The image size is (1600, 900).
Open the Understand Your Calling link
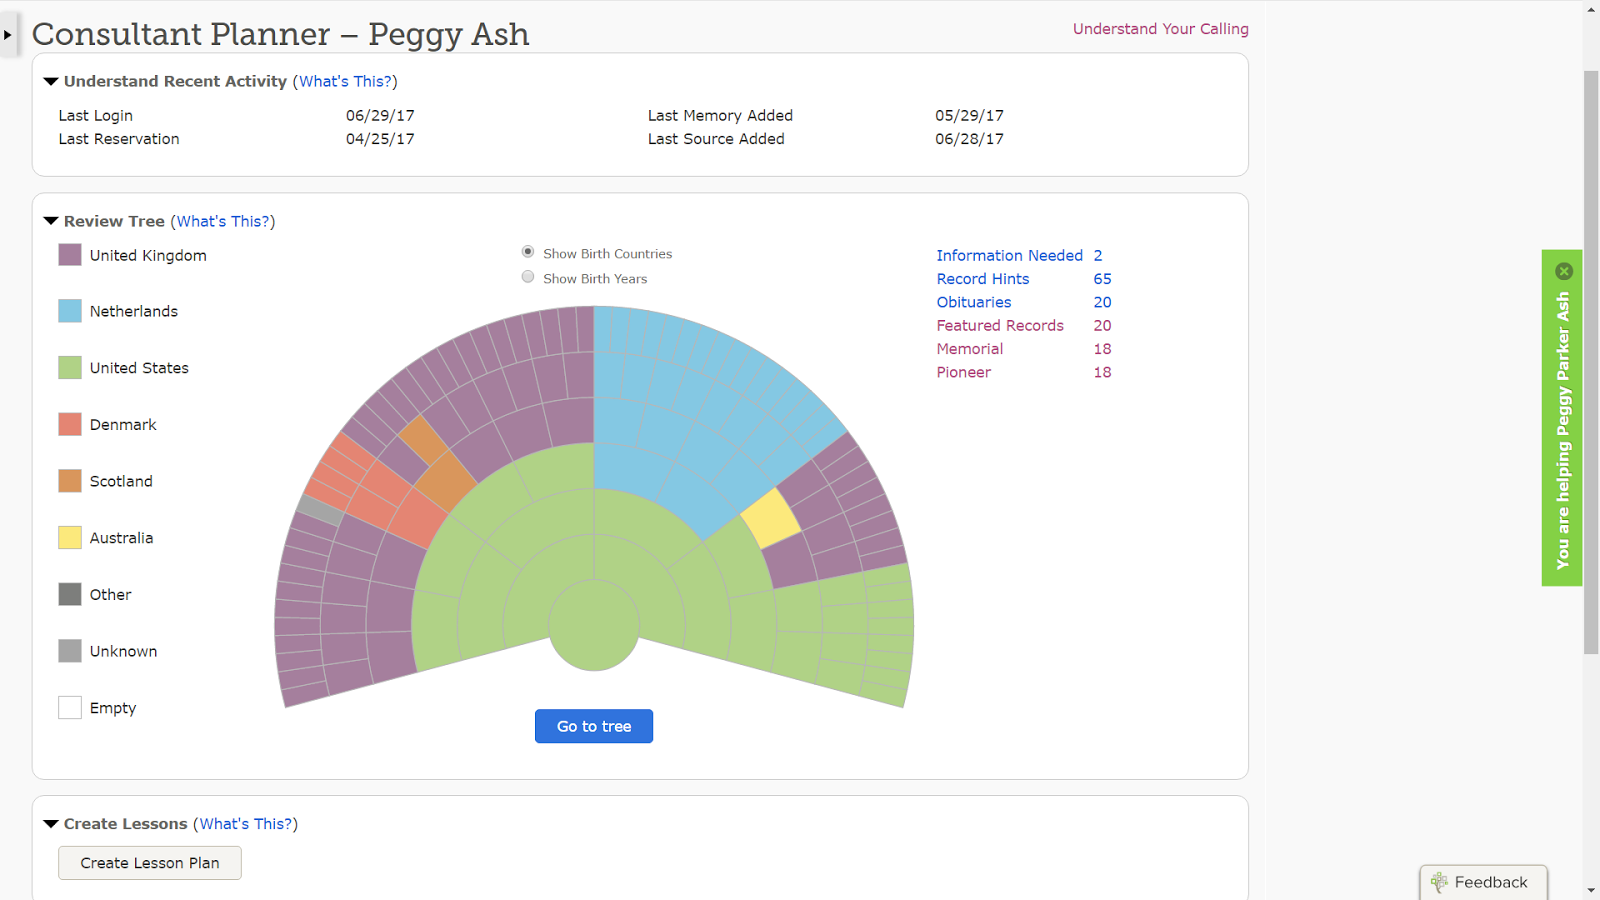(x=1160, y=29)
